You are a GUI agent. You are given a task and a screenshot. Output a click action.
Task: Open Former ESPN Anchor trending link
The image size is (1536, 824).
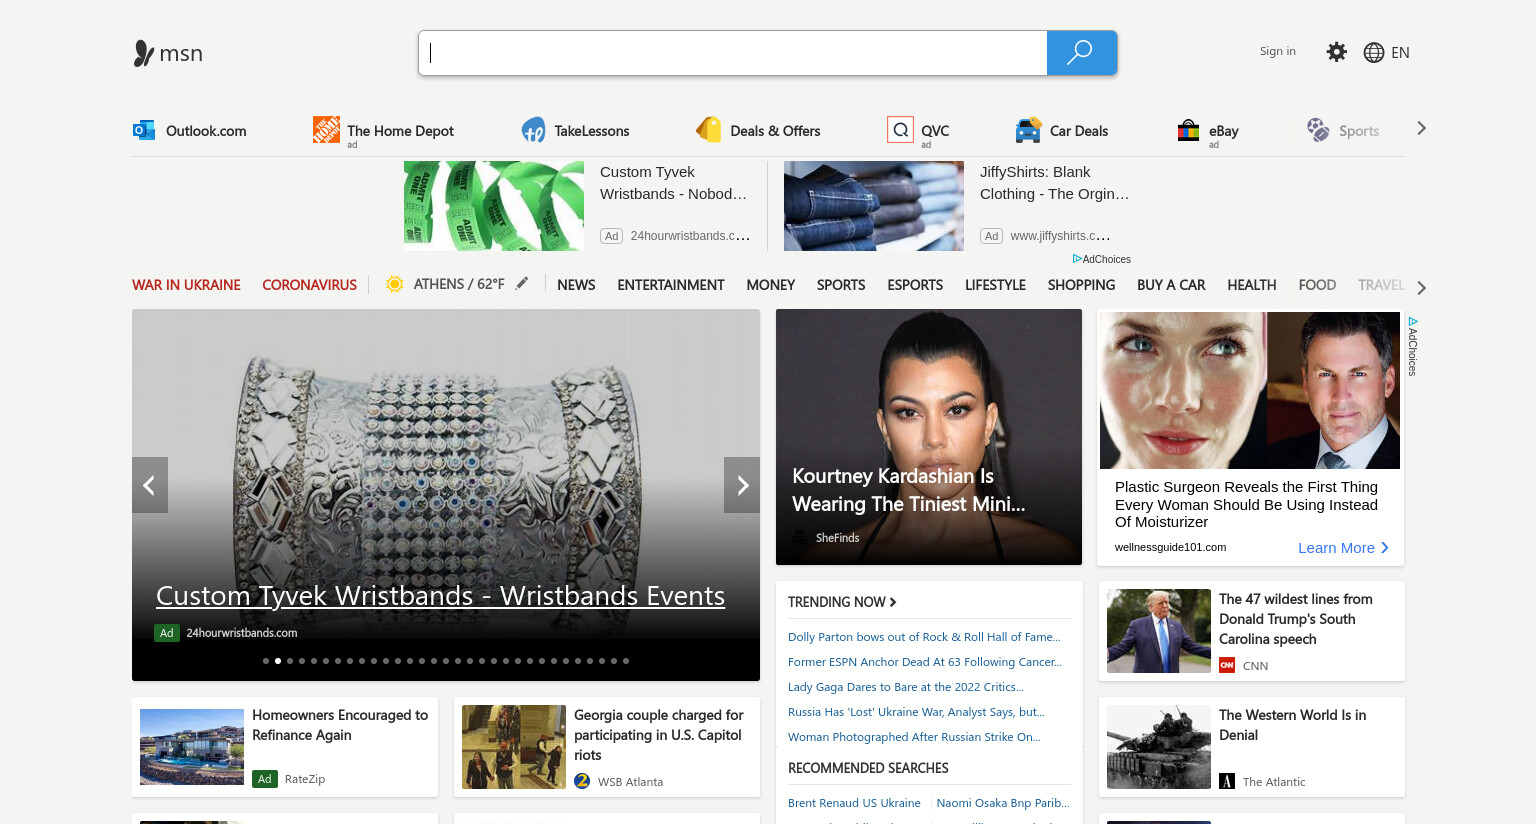click(x=925, y=662)
